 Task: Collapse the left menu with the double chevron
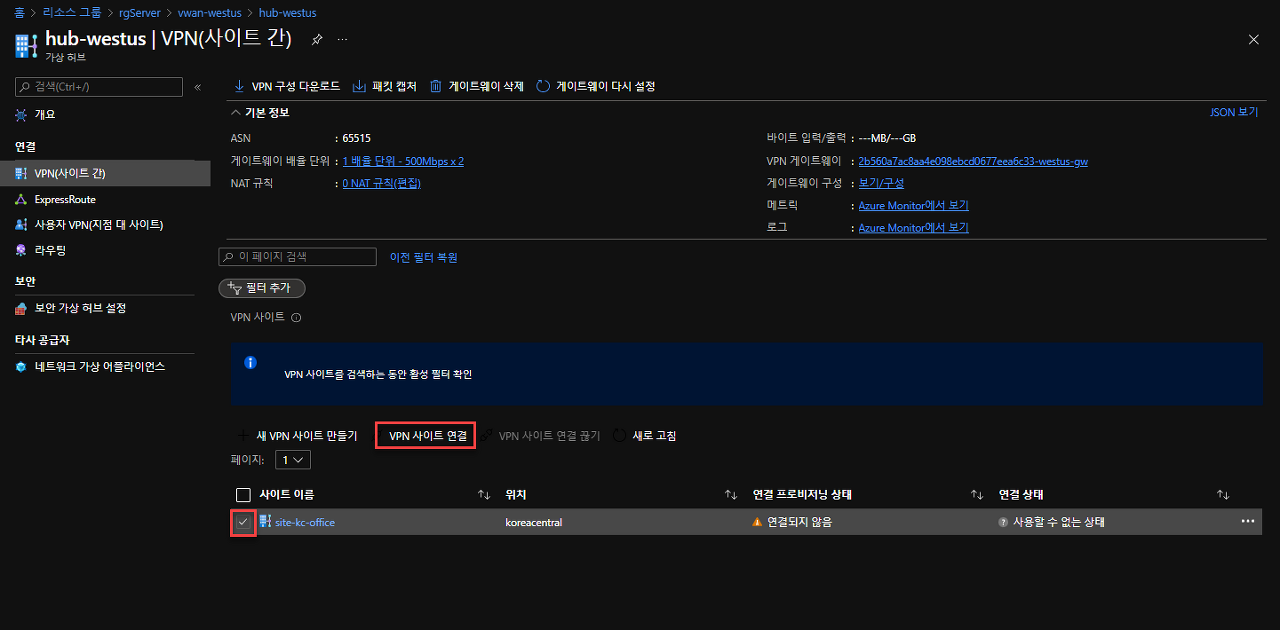click(197, 87)
